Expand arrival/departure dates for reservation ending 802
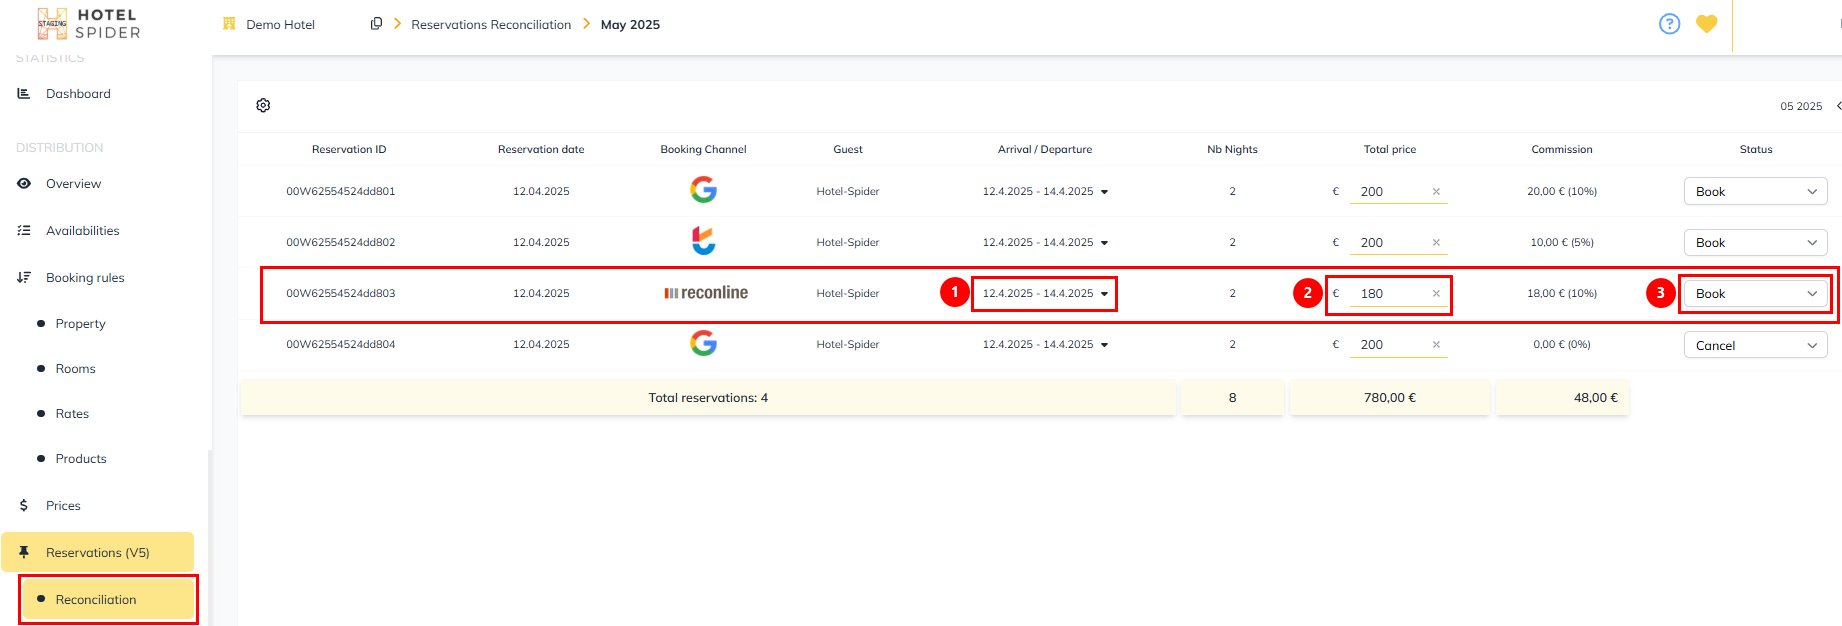This screenshot has height=626, width=1842. 1104,243
